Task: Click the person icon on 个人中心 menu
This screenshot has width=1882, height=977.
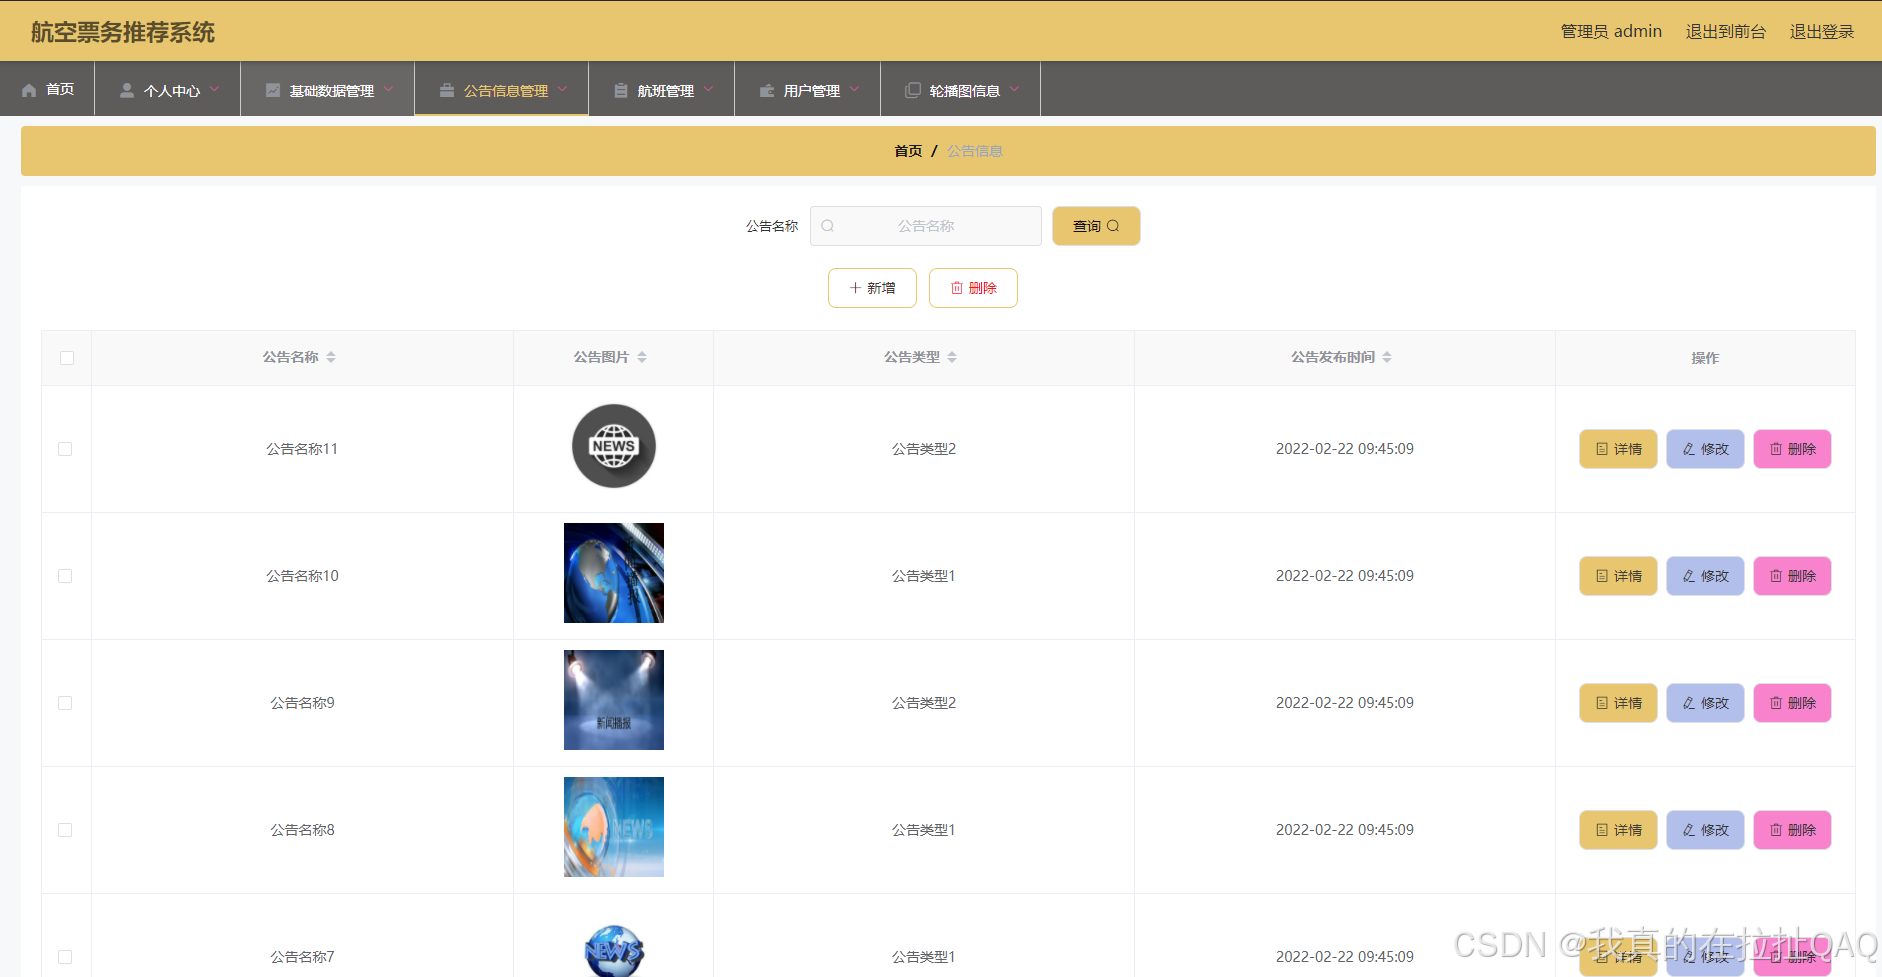Action: [127, 89]
